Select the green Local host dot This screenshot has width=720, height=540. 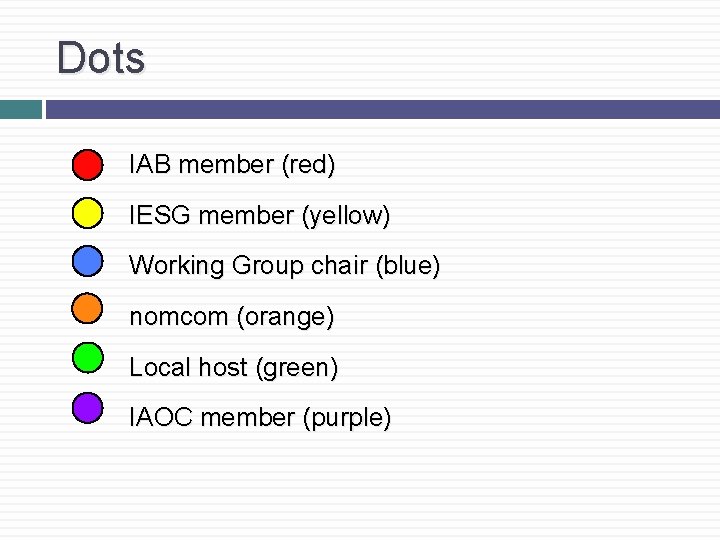pyautogui.click(x=88, y=357)
